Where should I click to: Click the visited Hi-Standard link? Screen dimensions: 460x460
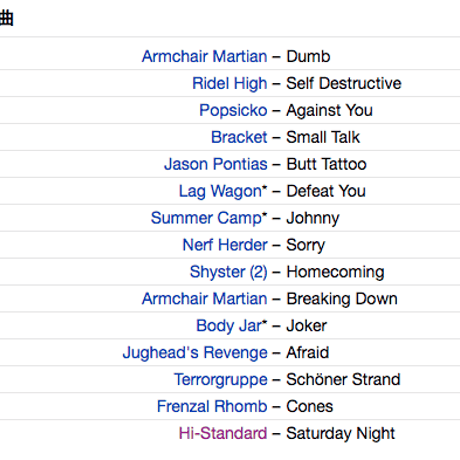pyautogui.click(x=223, y=433)
